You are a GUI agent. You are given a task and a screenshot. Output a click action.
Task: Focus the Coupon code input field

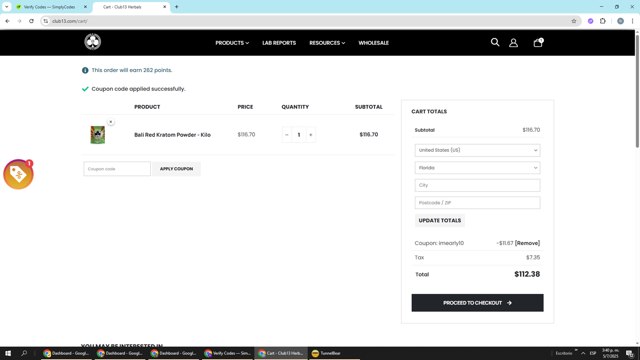(117, 169)
